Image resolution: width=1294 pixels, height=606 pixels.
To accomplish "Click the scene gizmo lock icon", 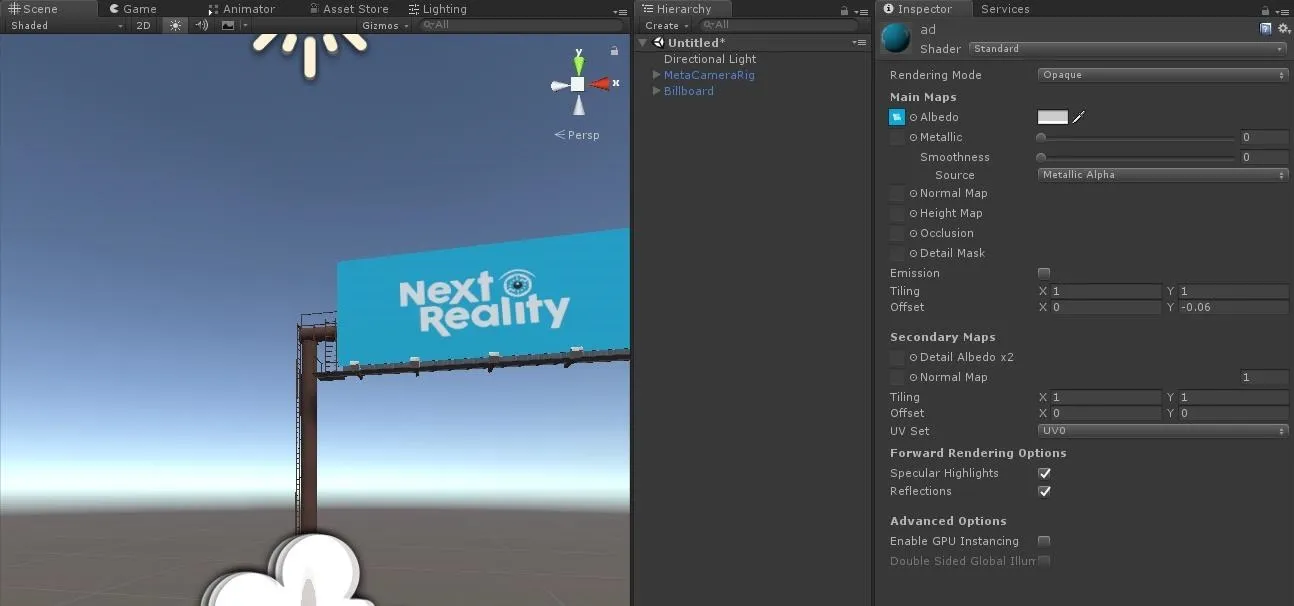I will tap(614, 51).
